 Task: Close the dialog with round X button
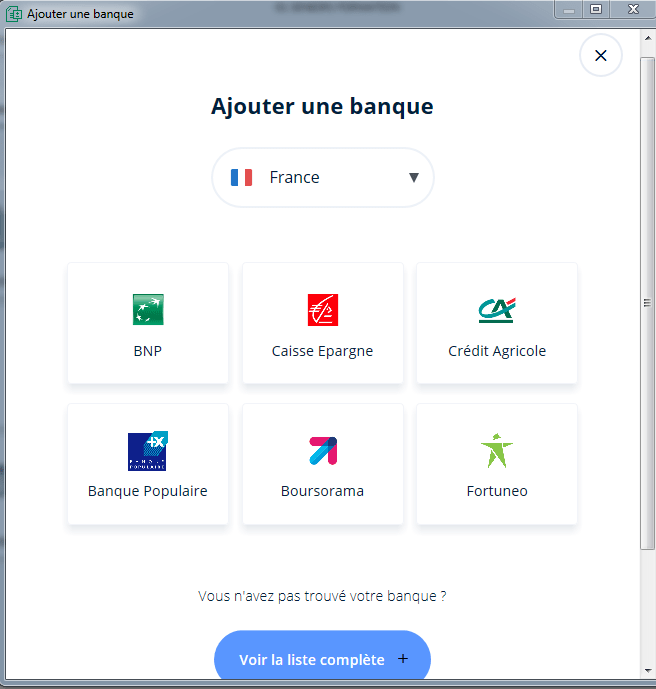[x=601, y=55]
